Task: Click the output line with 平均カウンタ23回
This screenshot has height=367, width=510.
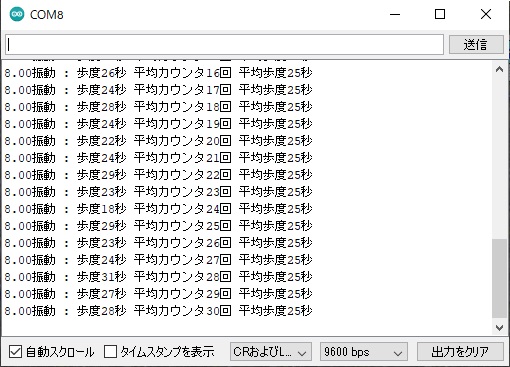Action: click(159, 192)
